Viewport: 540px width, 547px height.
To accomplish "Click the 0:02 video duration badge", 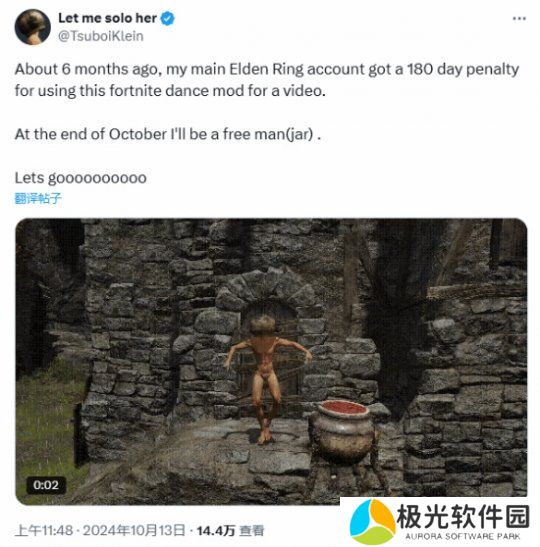I will coord(46,485).
